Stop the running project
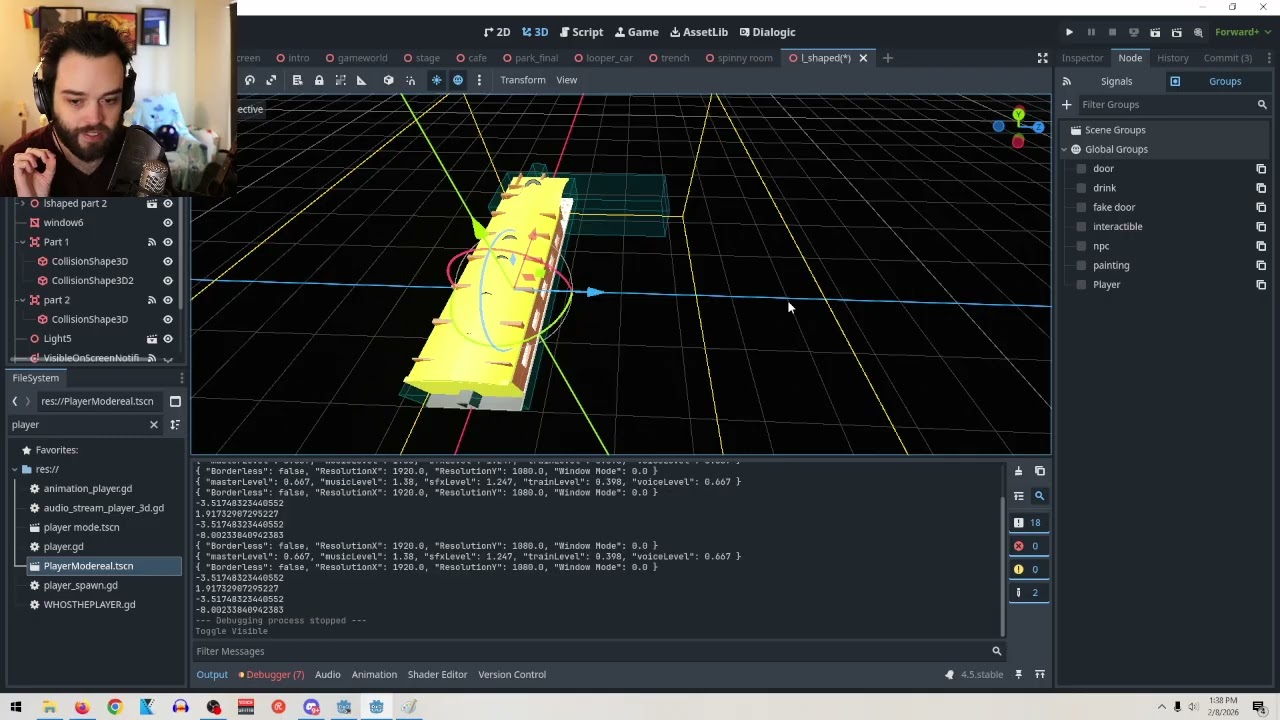 point(1112,32)
